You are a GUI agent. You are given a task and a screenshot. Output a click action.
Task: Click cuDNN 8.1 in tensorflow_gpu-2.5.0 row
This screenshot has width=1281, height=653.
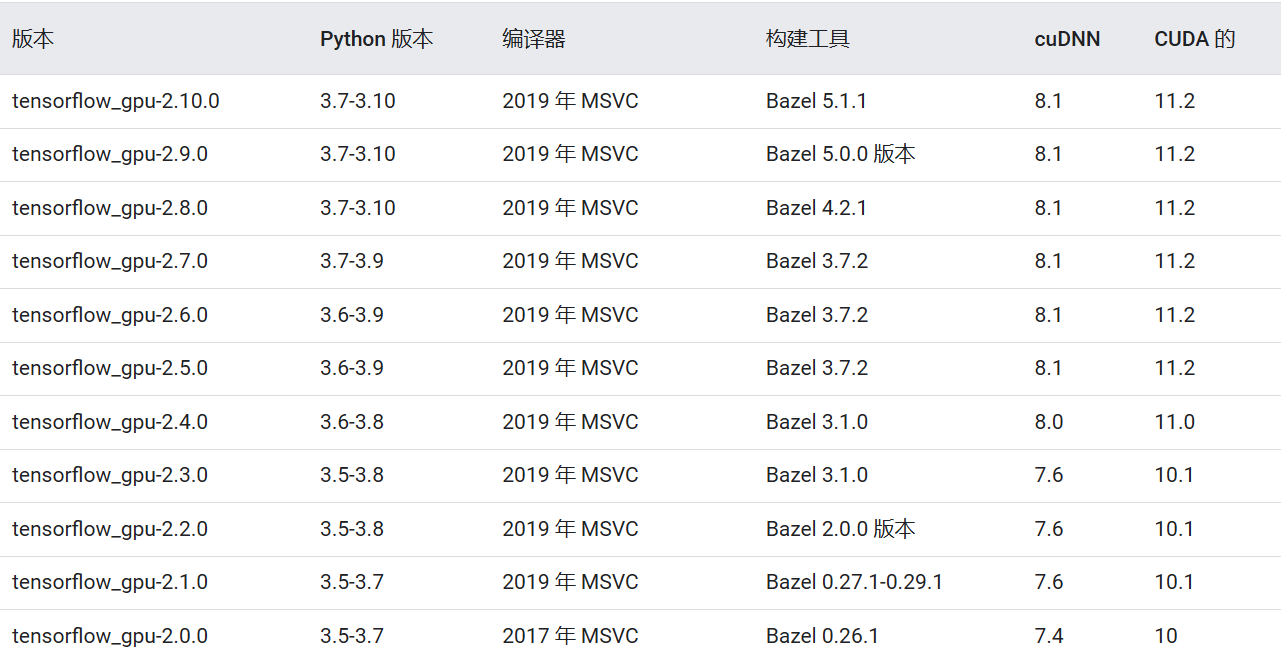(x=1048, y=368)
